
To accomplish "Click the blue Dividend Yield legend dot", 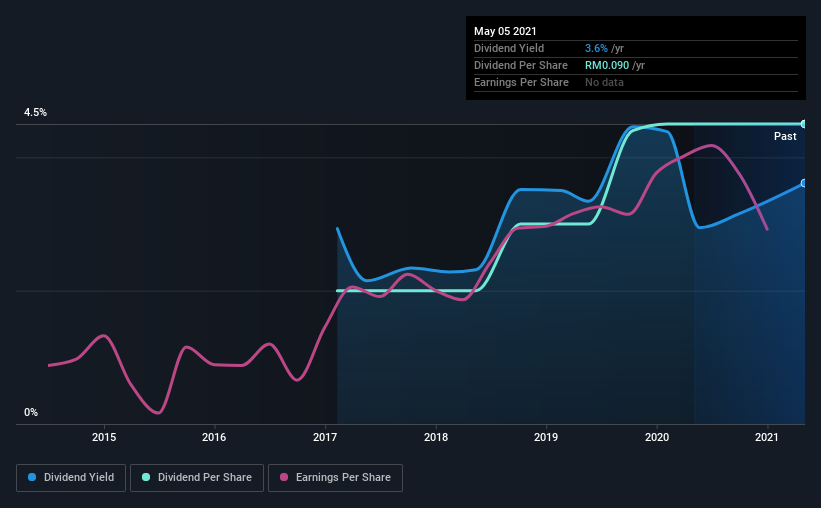I will coord(32,477).
